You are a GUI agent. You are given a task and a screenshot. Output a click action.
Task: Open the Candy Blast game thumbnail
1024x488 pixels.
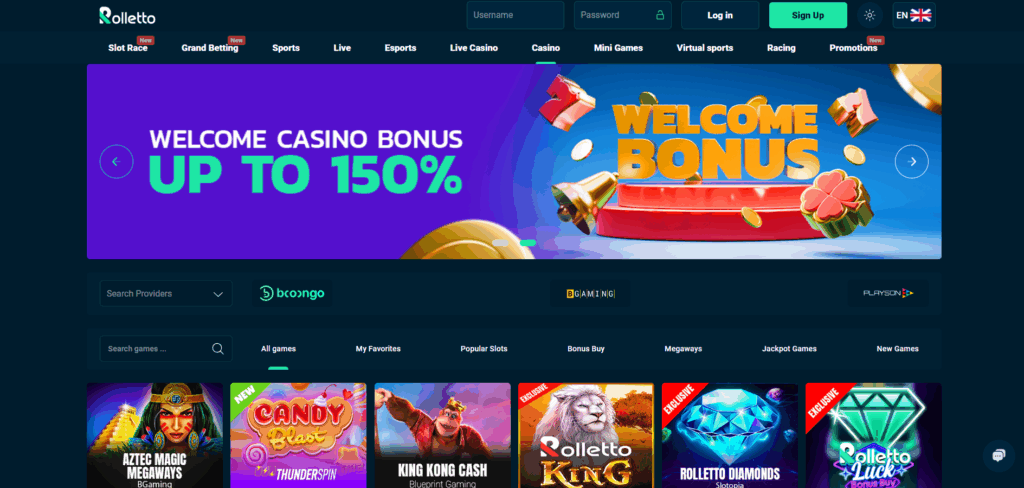(298, 435)
